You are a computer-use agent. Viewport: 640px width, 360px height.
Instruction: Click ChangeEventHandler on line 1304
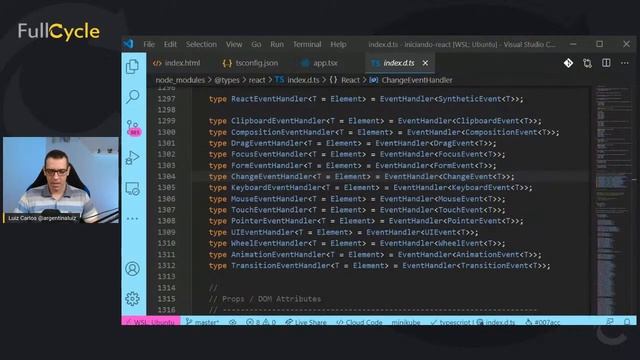pos(271,176)
